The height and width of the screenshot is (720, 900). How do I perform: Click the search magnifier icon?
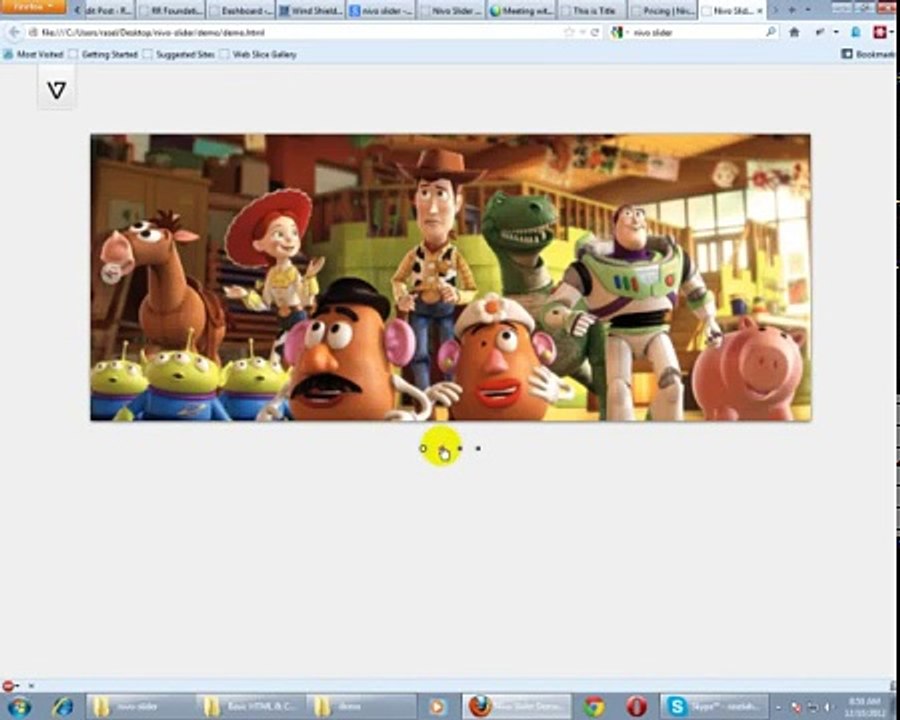(771, 32)
